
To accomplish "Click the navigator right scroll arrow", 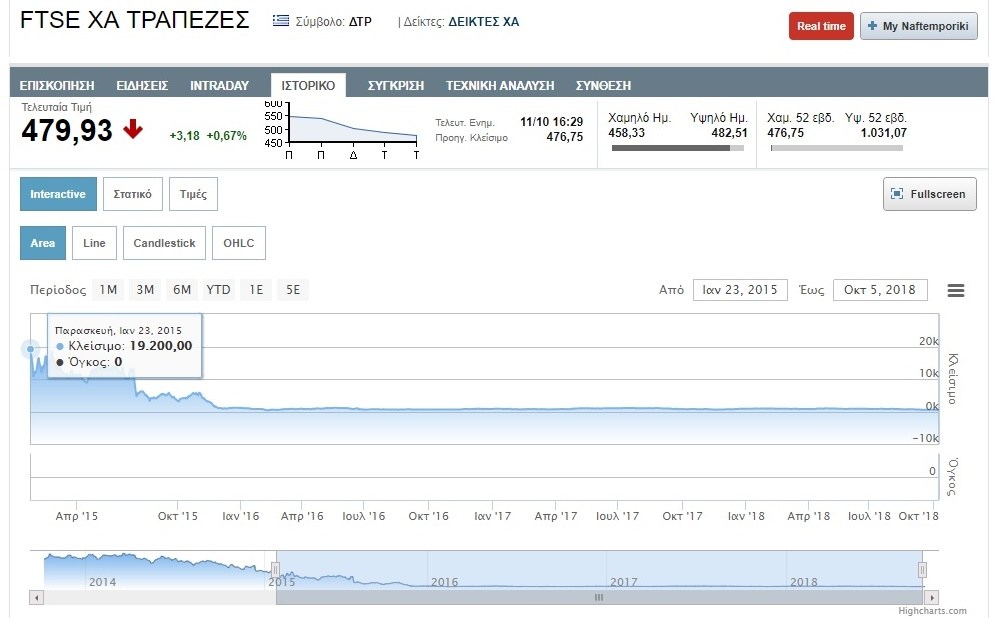I will (x=932, y=597).
